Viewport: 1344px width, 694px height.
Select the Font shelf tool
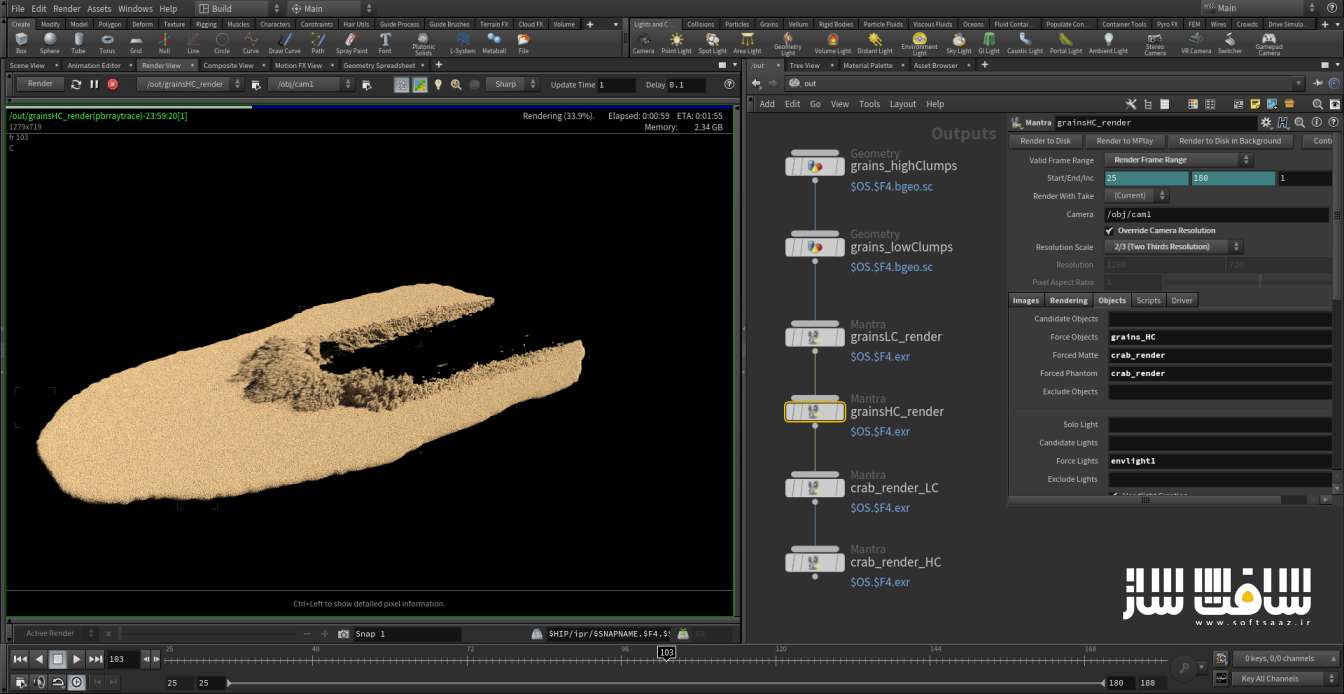385,43
